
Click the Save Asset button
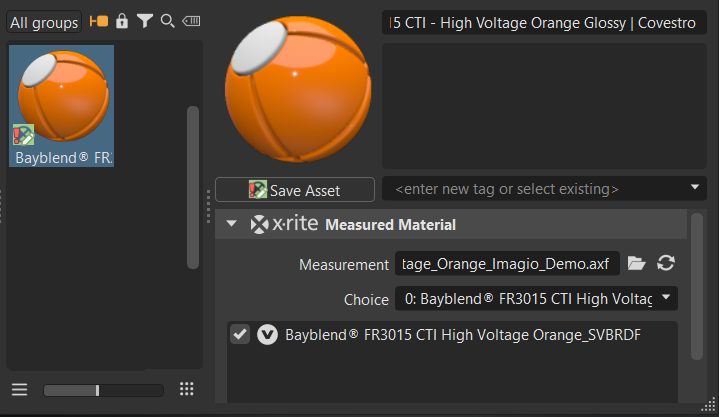[x=295, y=190]
